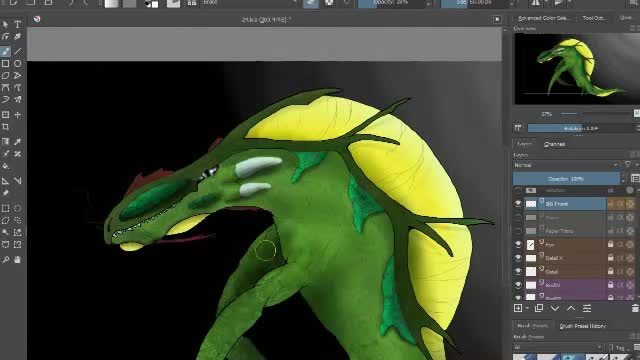This screenshot has height=360, width=640.
Task: Select the Polyline tool
Action: pyautogui.click(x=18, y=76)
